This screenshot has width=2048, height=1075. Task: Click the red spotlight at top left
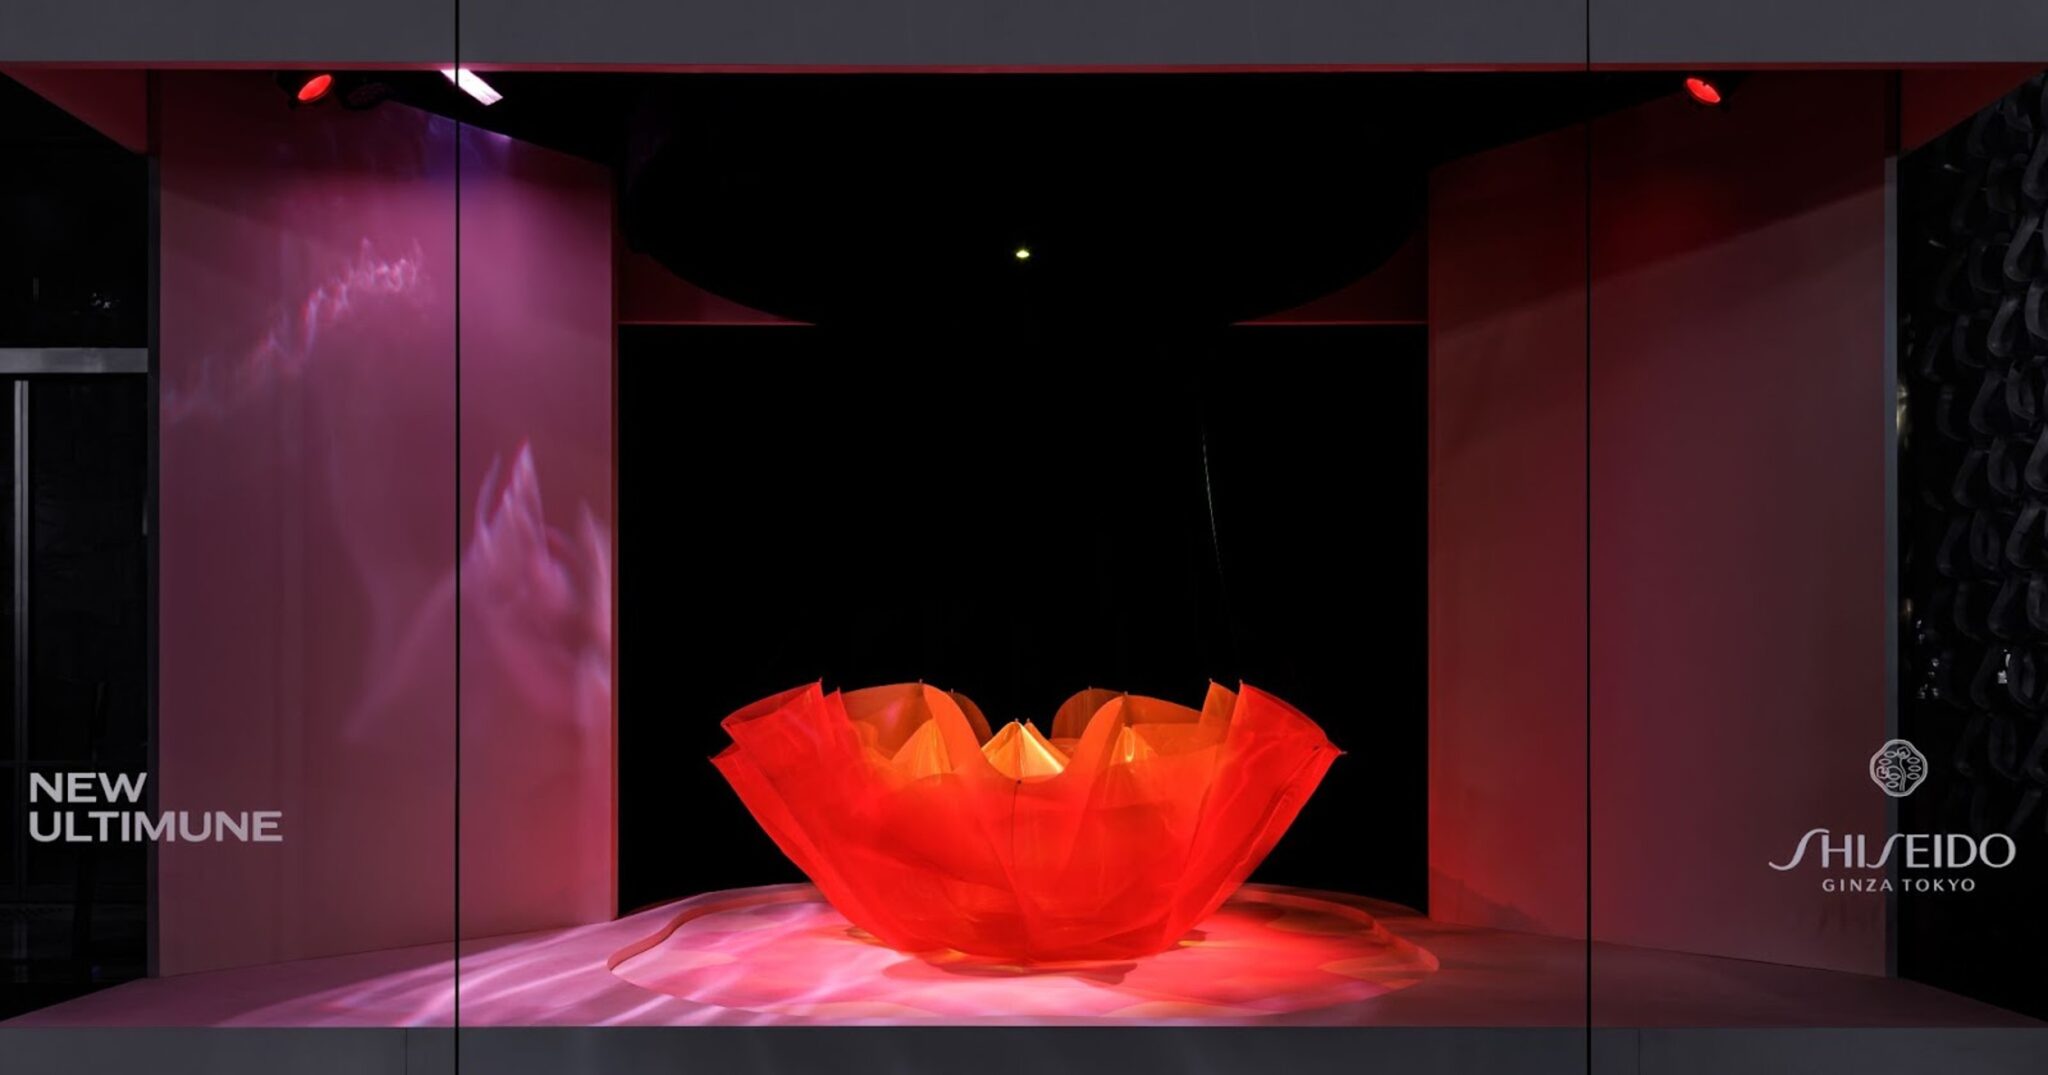pyautogui.click(x=313, y=87)
